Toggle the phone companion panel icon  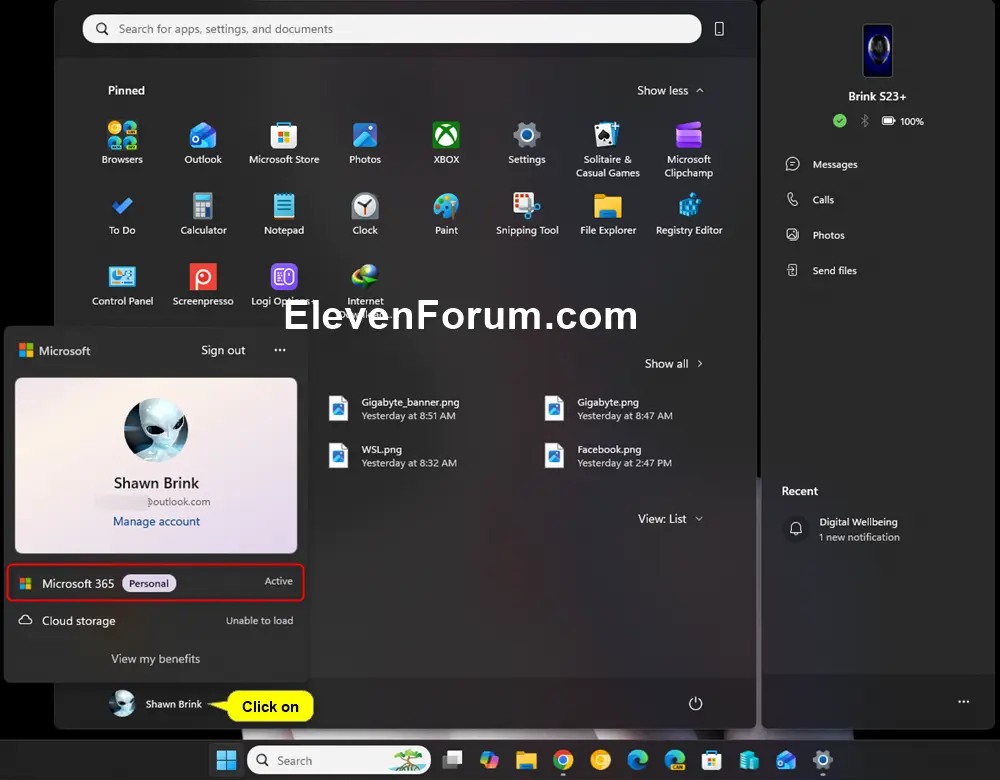(x=719, y=29)
